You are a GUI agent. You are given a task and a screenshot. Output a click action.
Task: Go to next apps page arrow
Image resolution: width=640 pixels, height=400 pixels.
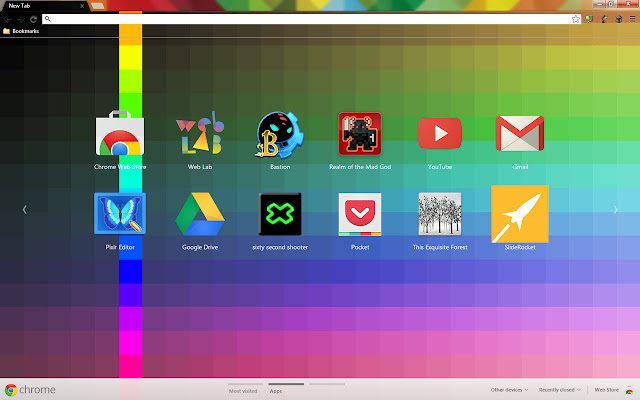pyautogui.click(x=615, y=209)
